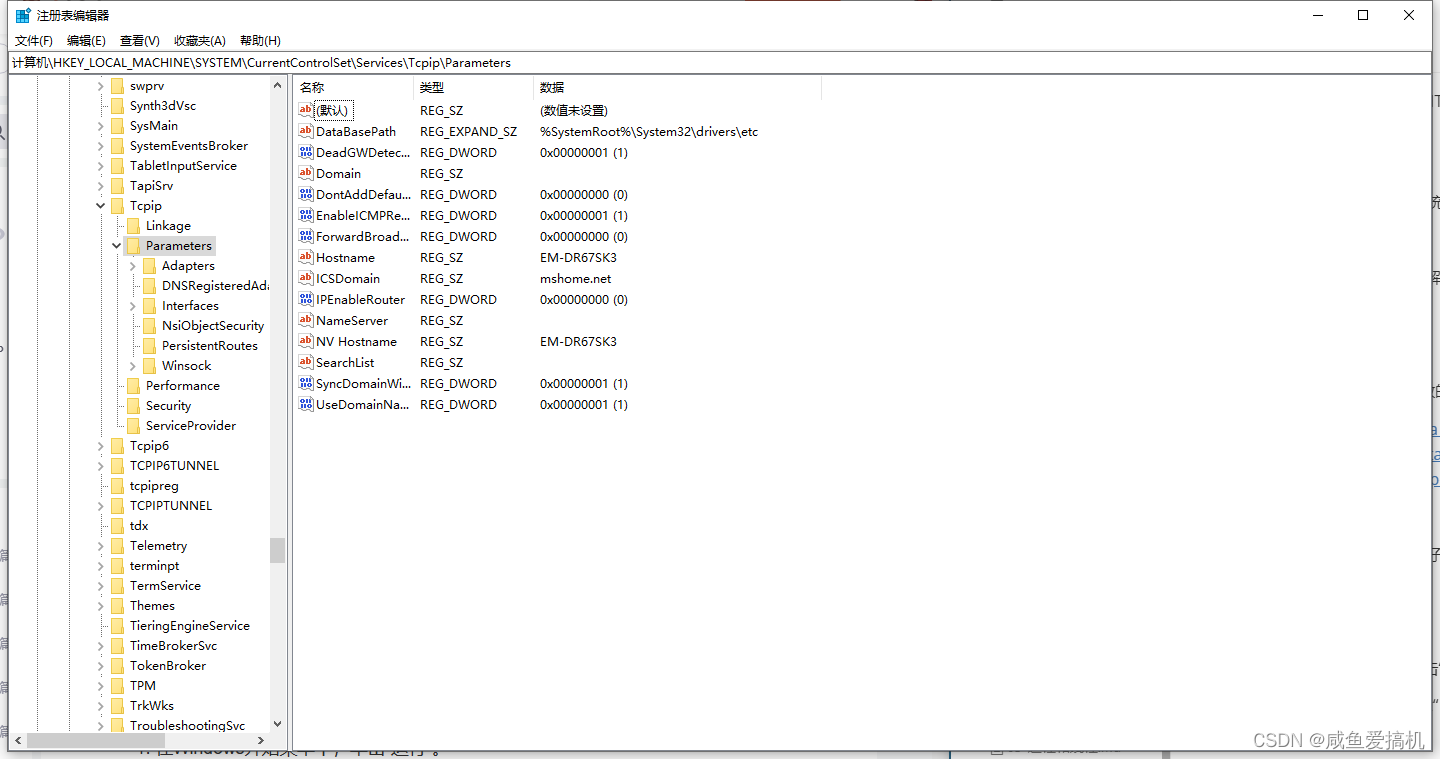Click the ServiceProvider folder icon

click(133, 425)
